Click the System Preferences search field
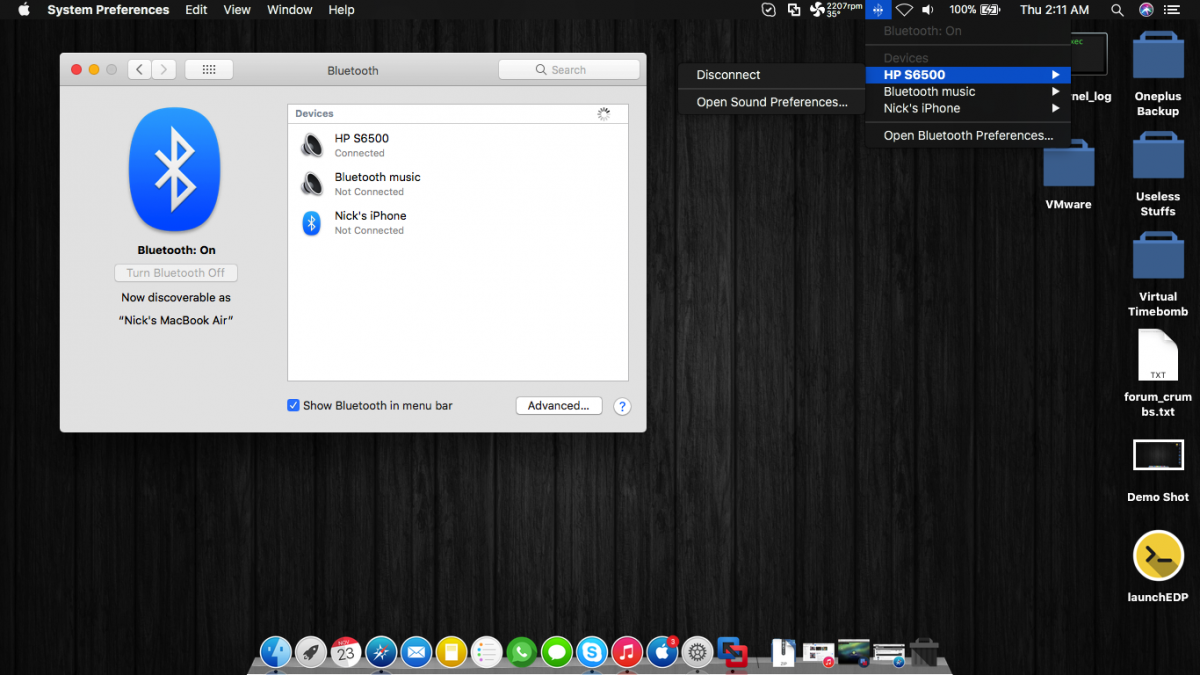The width and height of the screenshot is (1200, 675). point(569,70)
